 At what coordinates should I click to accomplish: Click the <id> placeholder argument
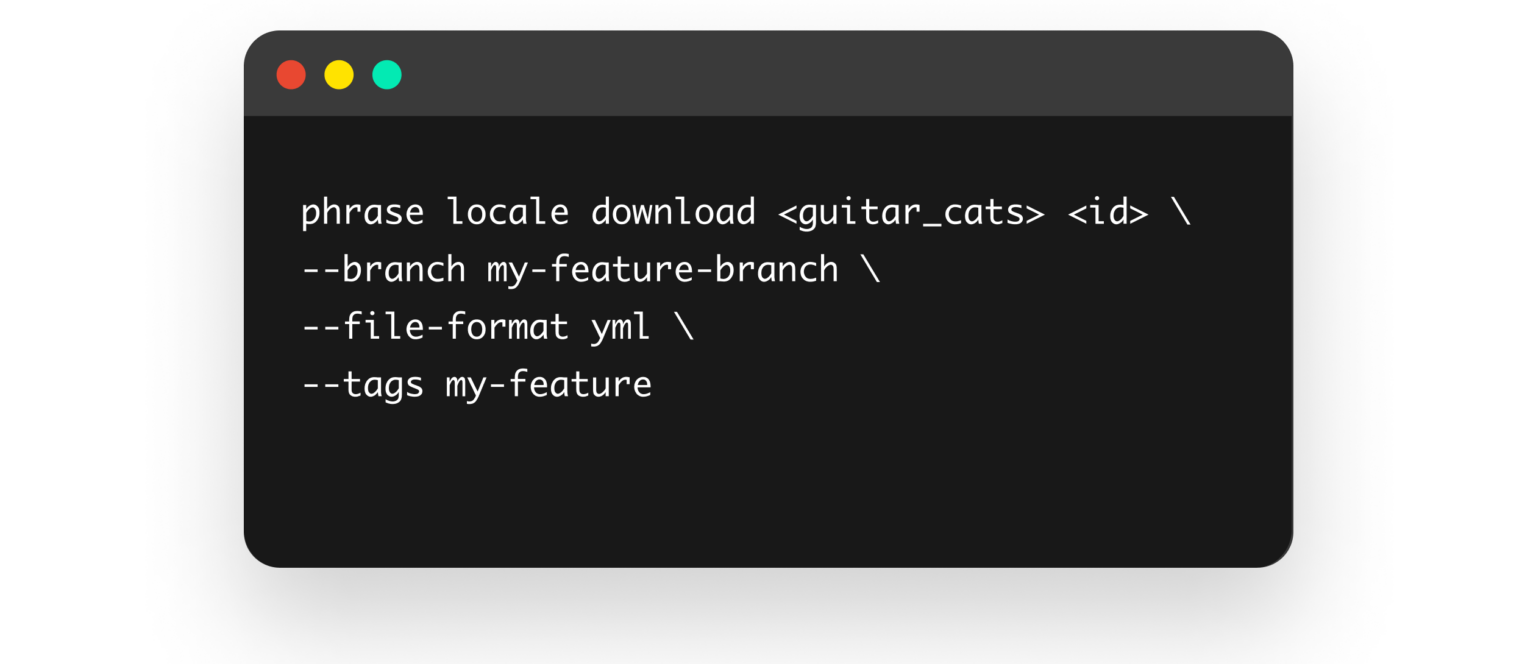[1108, 213]
